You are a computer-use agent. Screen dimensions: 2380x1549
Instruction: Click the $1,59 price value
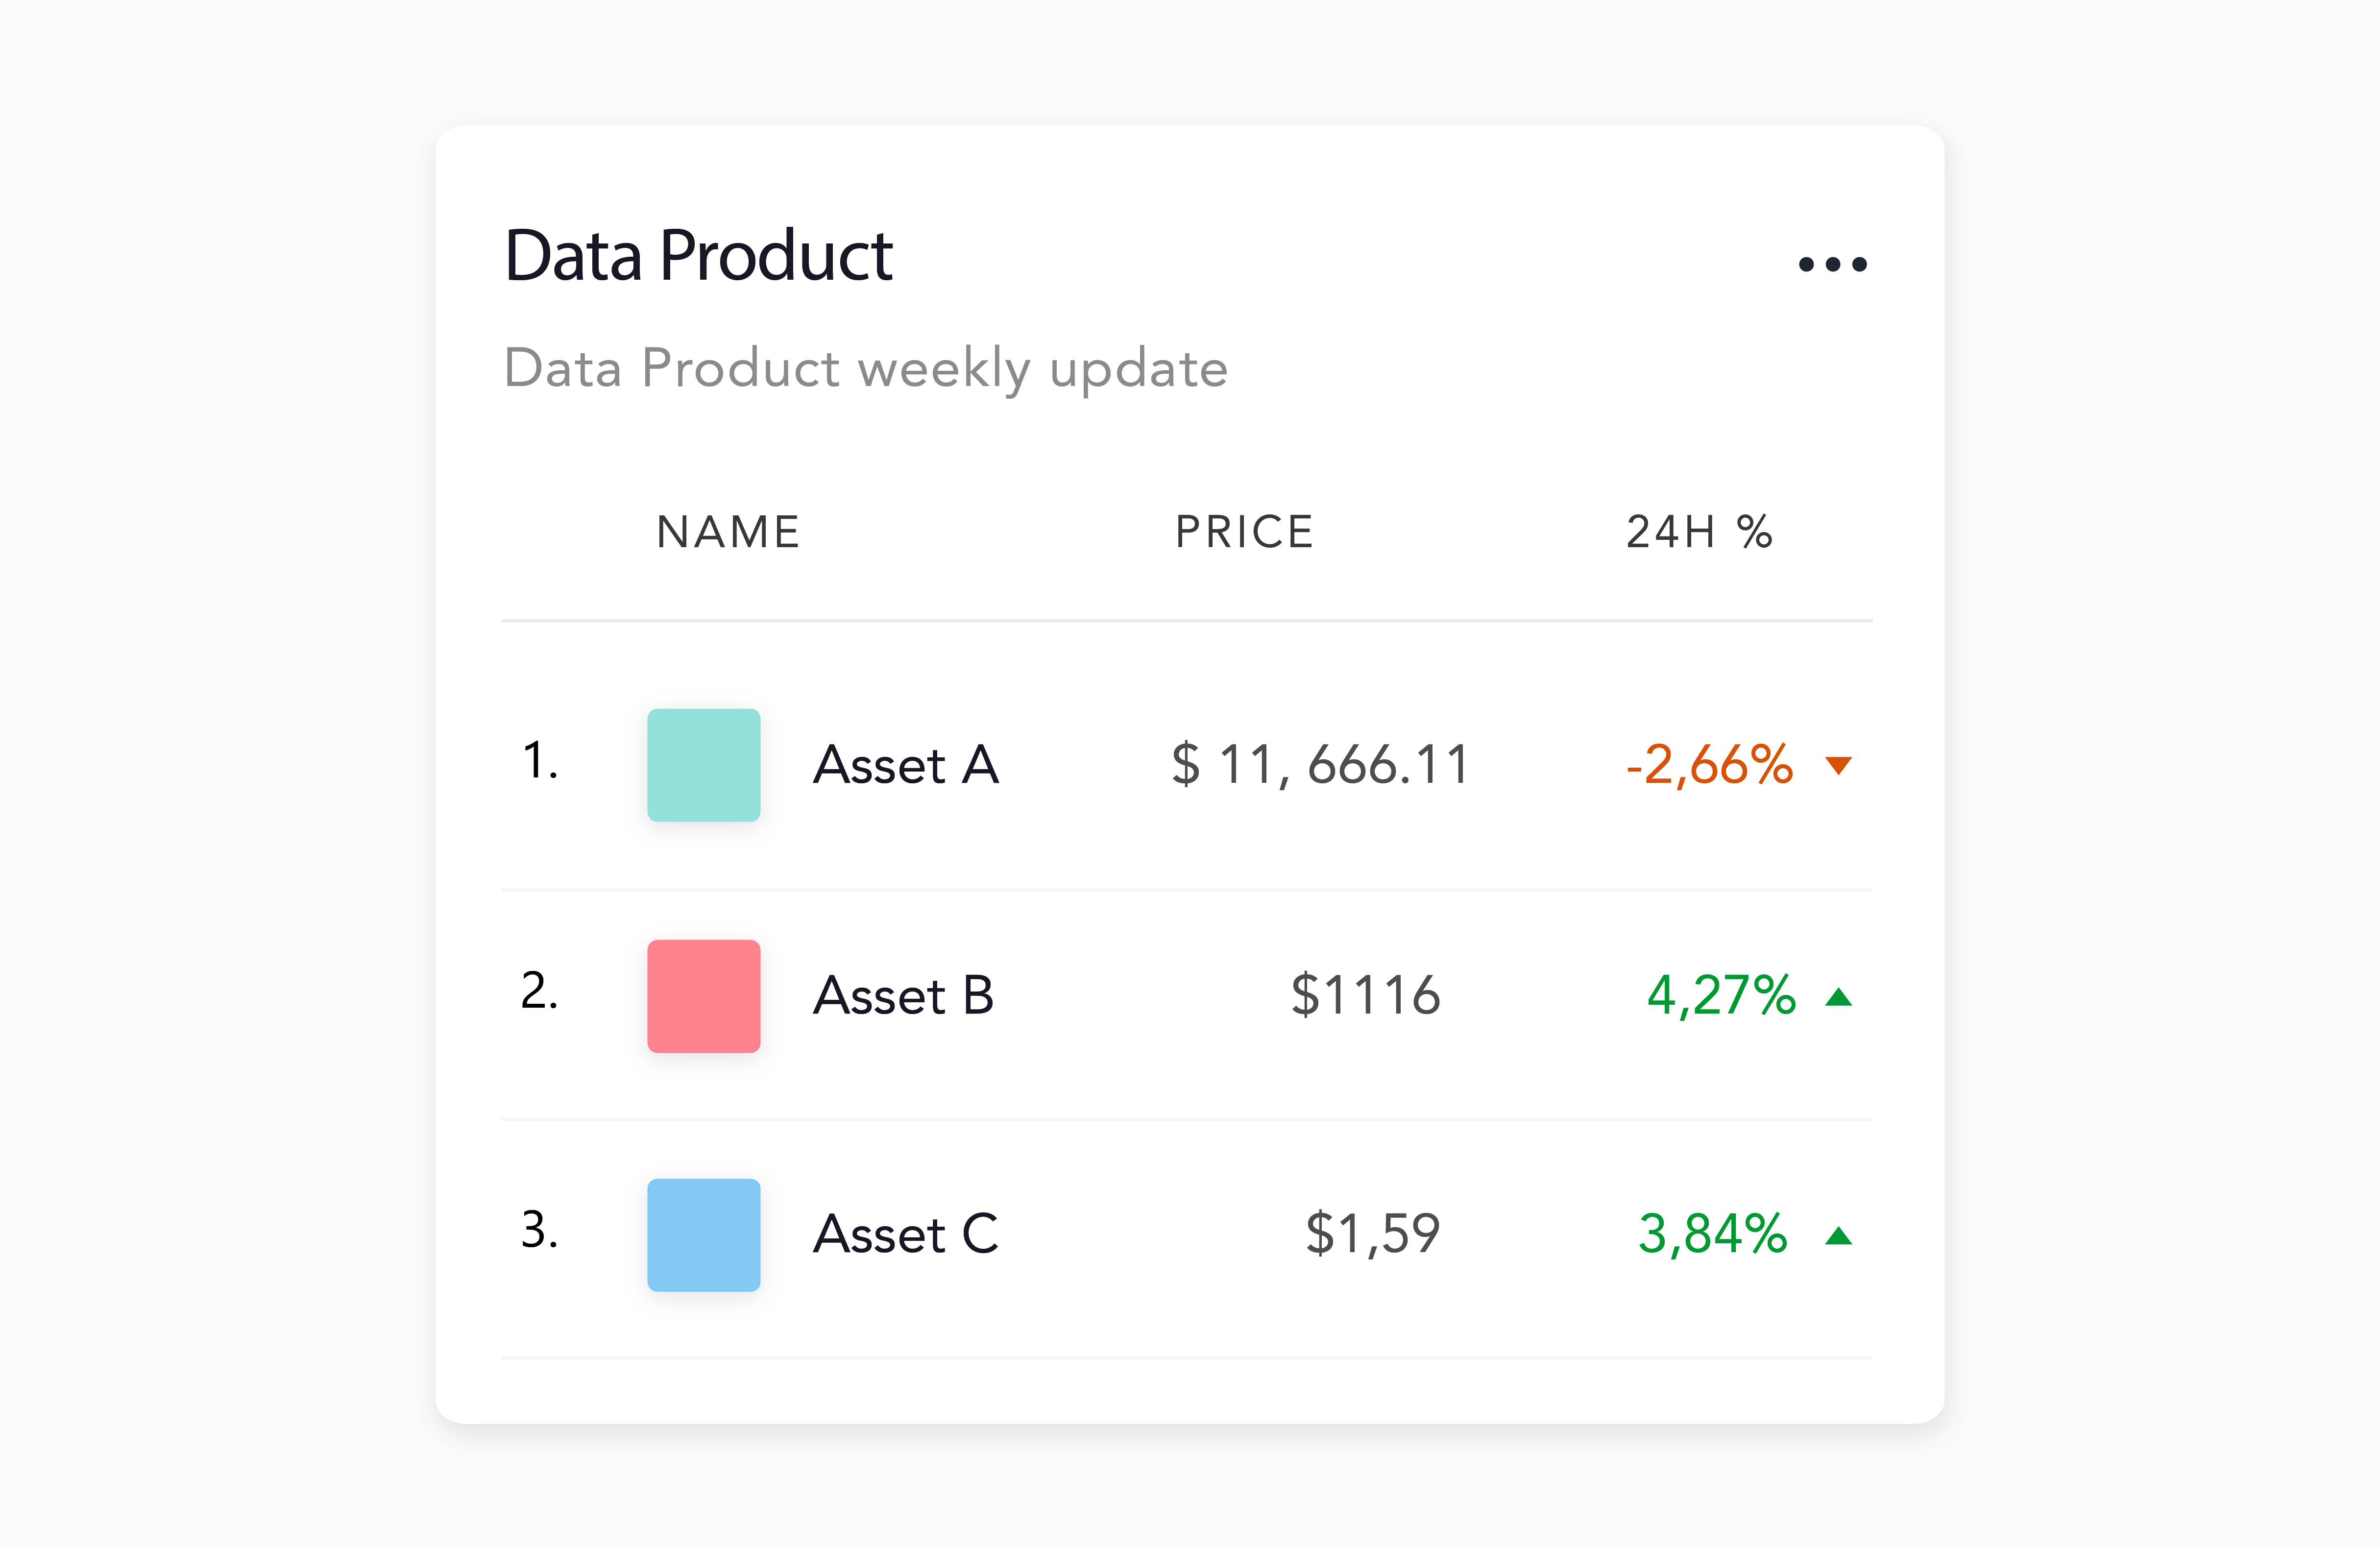pyautogui.click(x=1372, y=1234)
